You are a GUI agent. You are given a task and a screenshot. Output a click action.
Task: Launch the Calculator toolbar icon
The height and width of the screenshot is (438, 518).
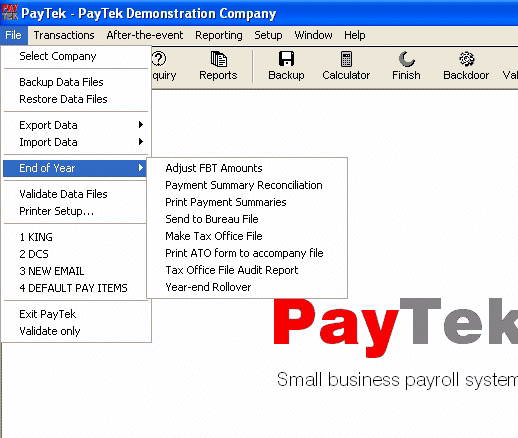point(346,59)
